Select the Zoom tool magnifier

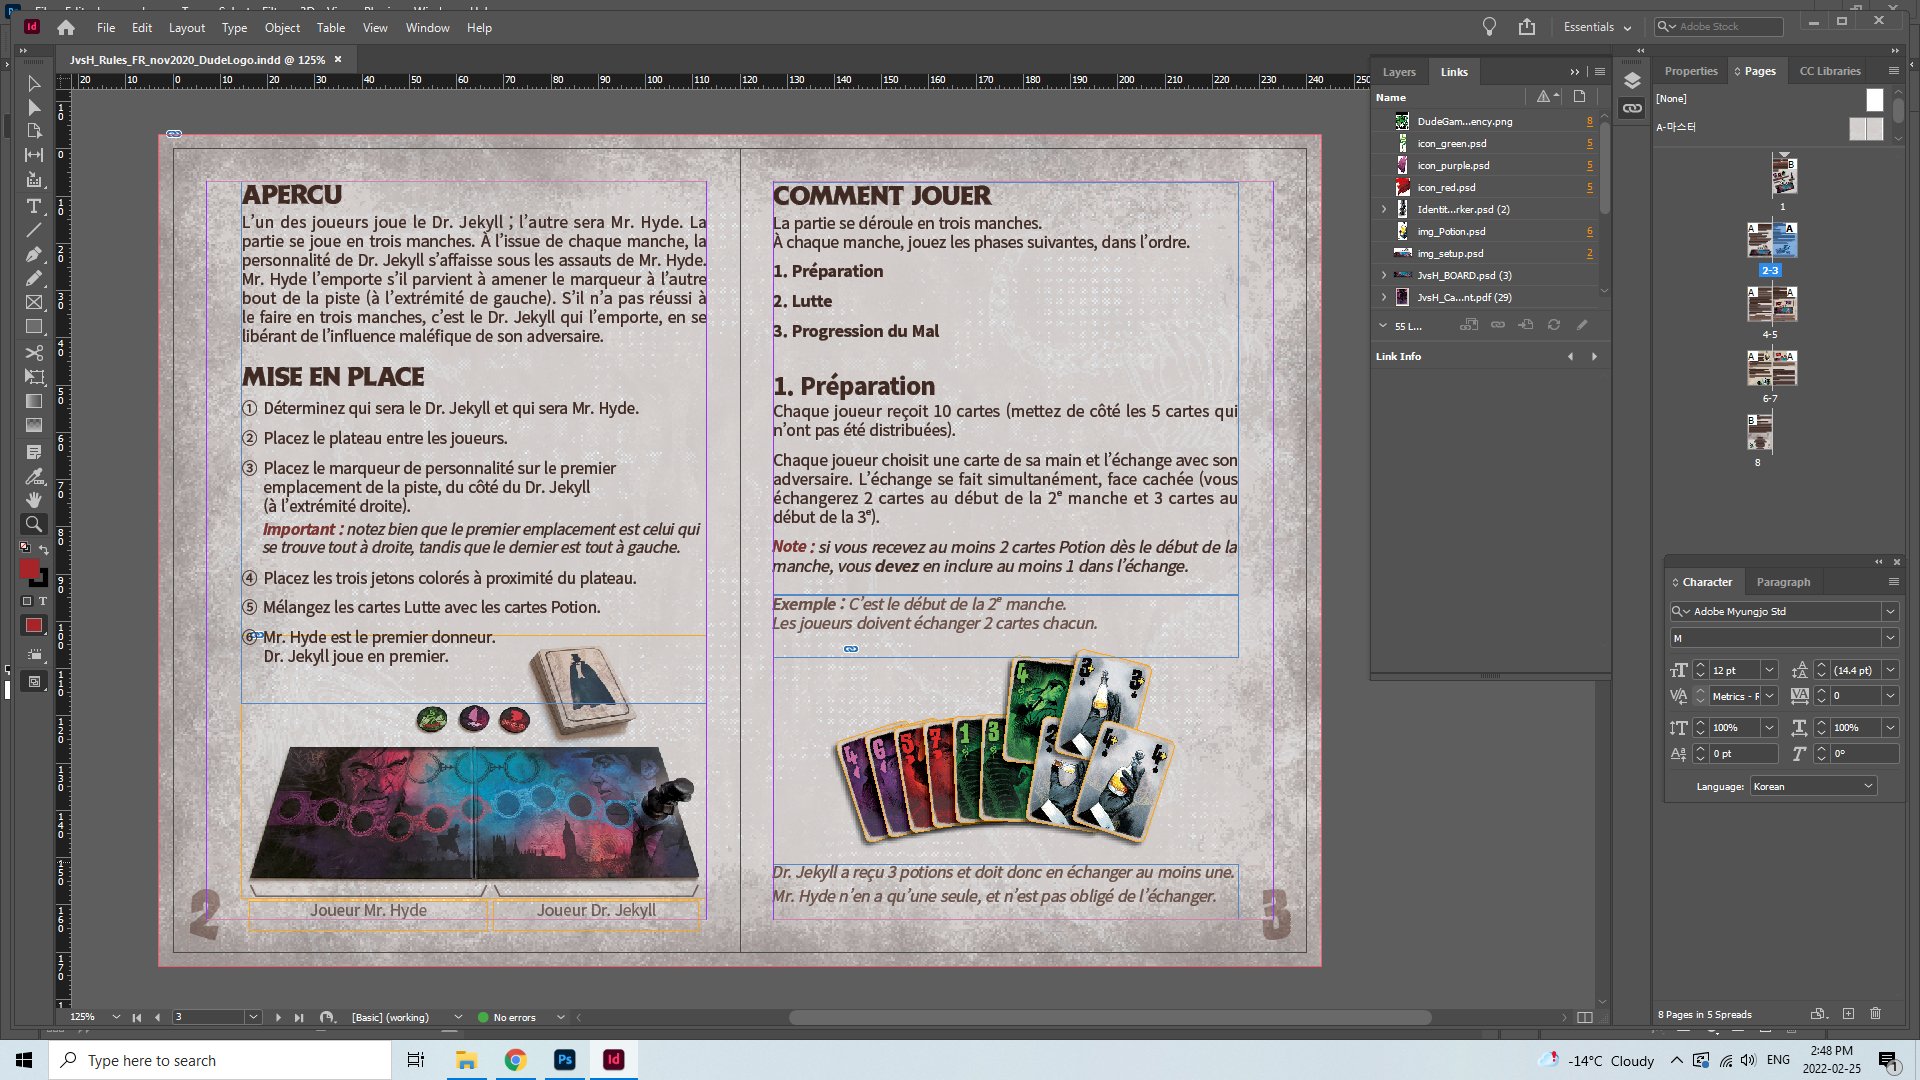[x=34, y=524]
